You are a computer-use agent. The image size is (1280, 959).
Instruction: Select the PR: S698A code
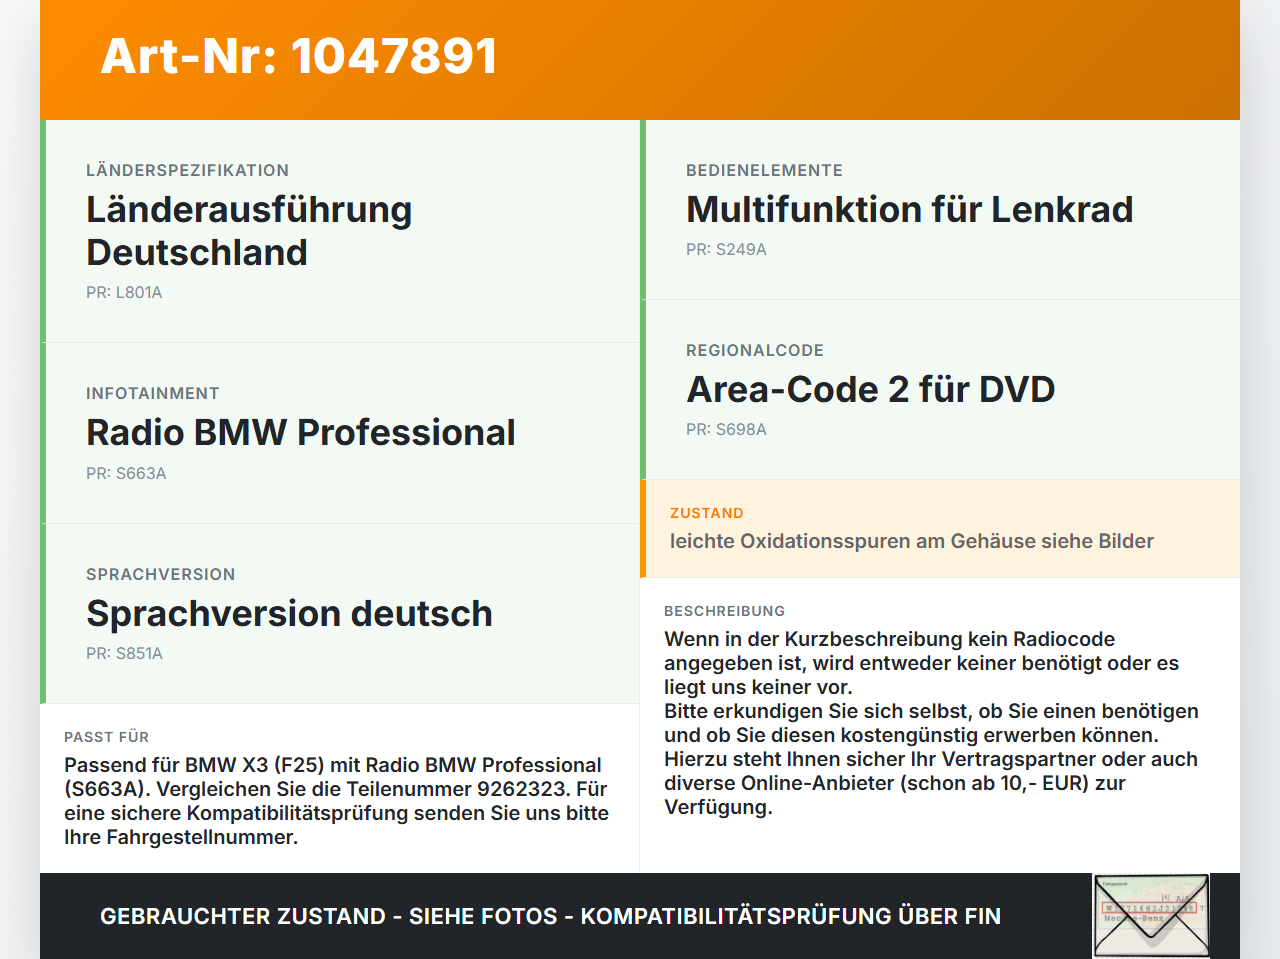726,429
